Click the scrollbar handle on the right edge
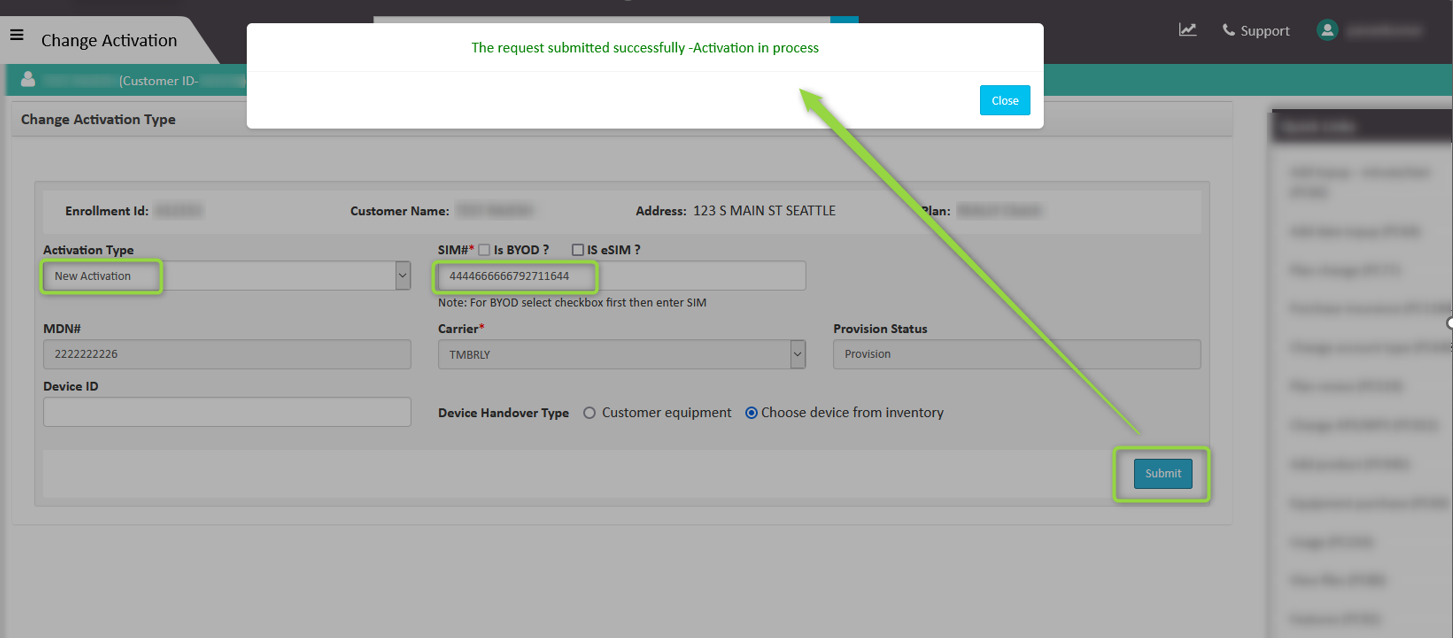The width and height of the screenshot is (1453, 638). coord(1448,322)
